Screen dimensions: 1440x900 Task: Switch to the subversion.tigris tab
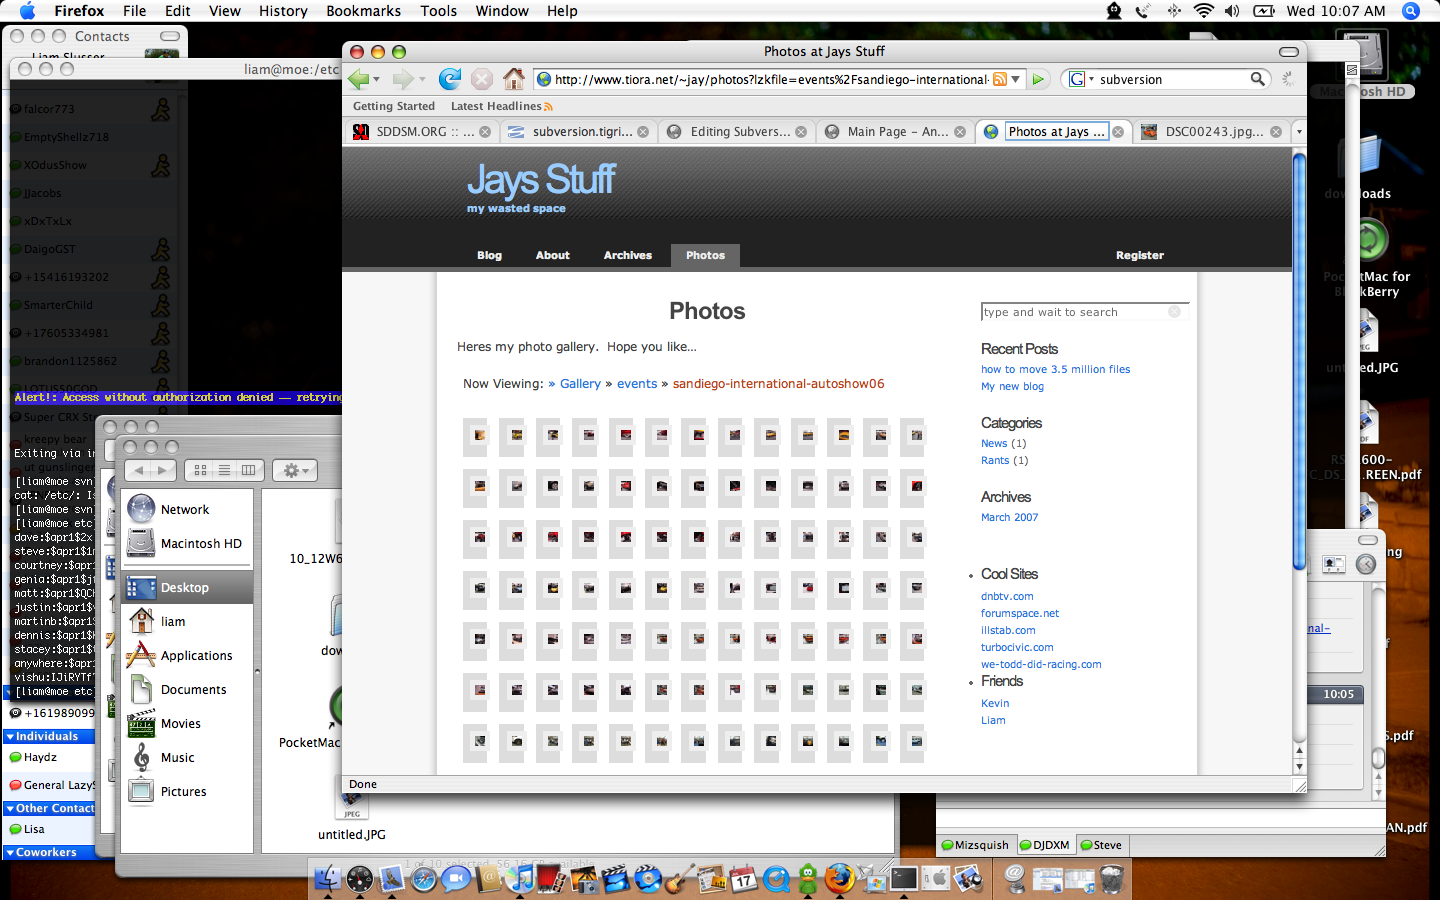[576, 131]
